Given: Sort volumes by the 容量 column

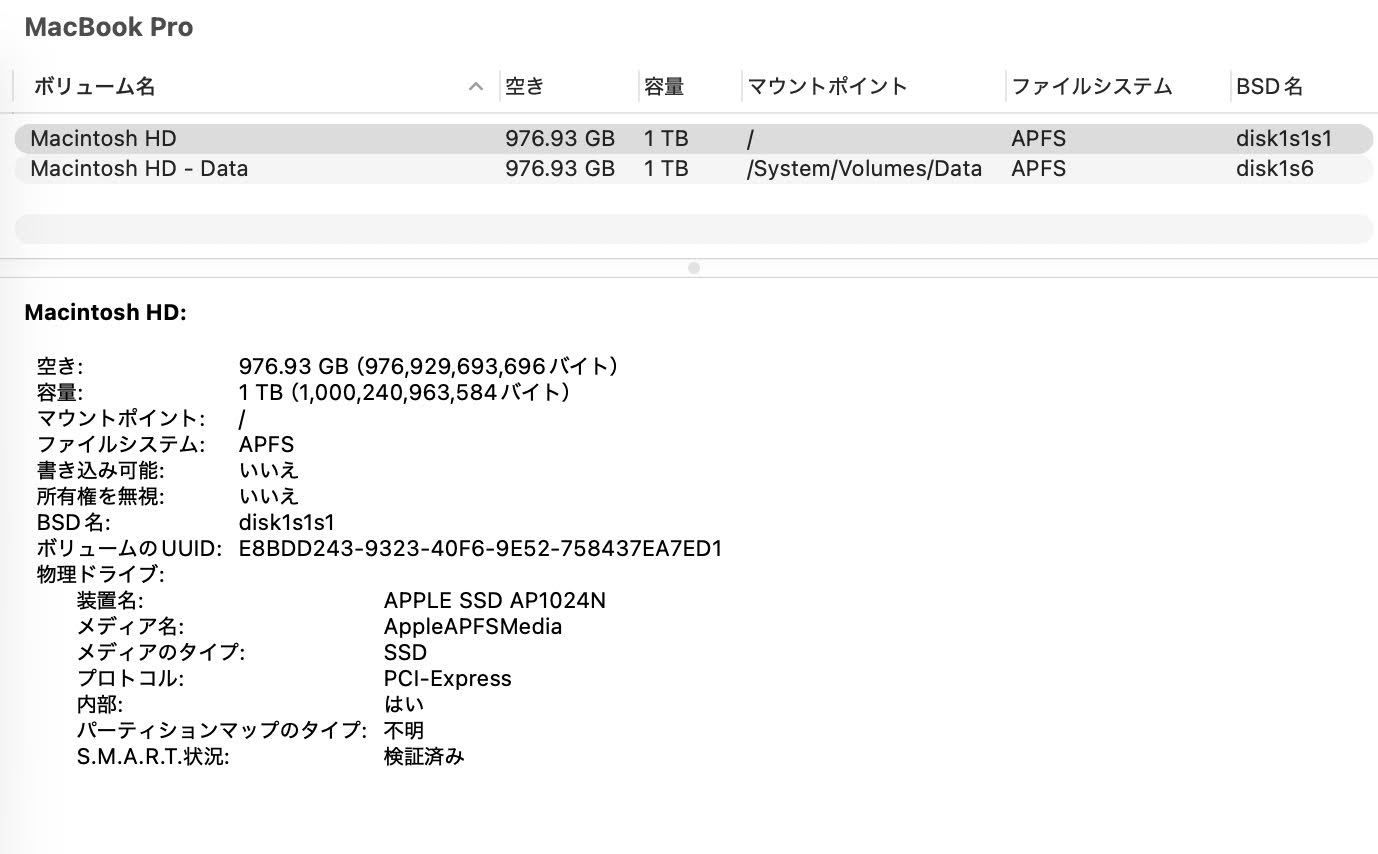Looking at the screenshot, I should [664, 87].
